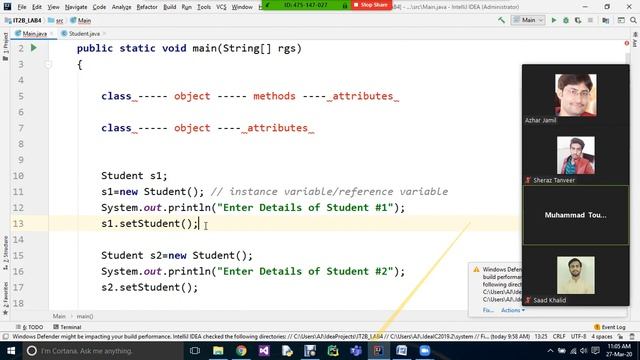Click the Stop Share button
The height and width of the screenshot is (360, 640).
click(371, 5)
